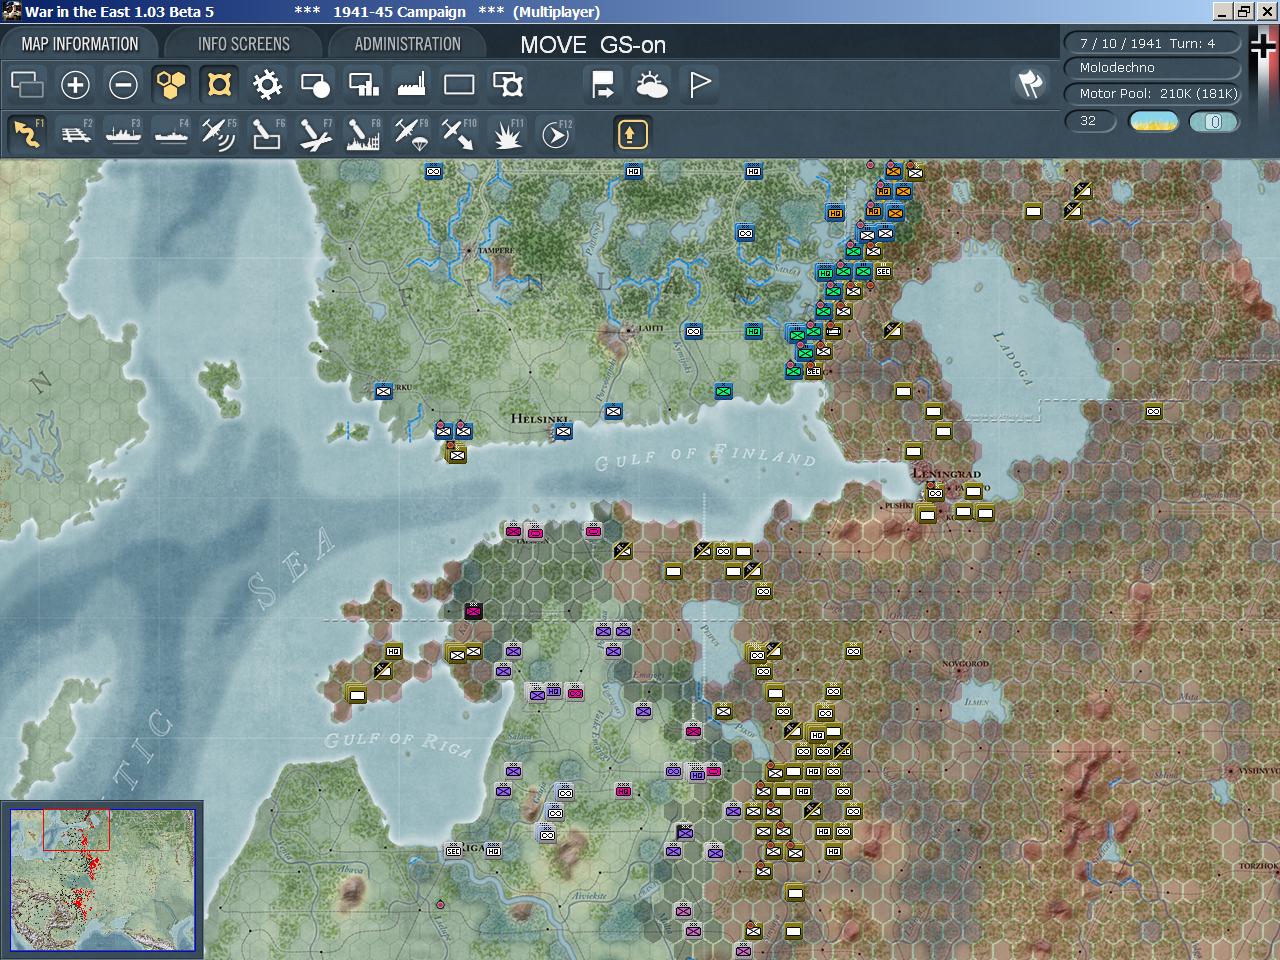Image resolution: width=1280 pixels, height=960 pixels.
Task: Click the rectangle-with-gear toolbar icon
Action: pyautogui.click(x=508, y=85)
